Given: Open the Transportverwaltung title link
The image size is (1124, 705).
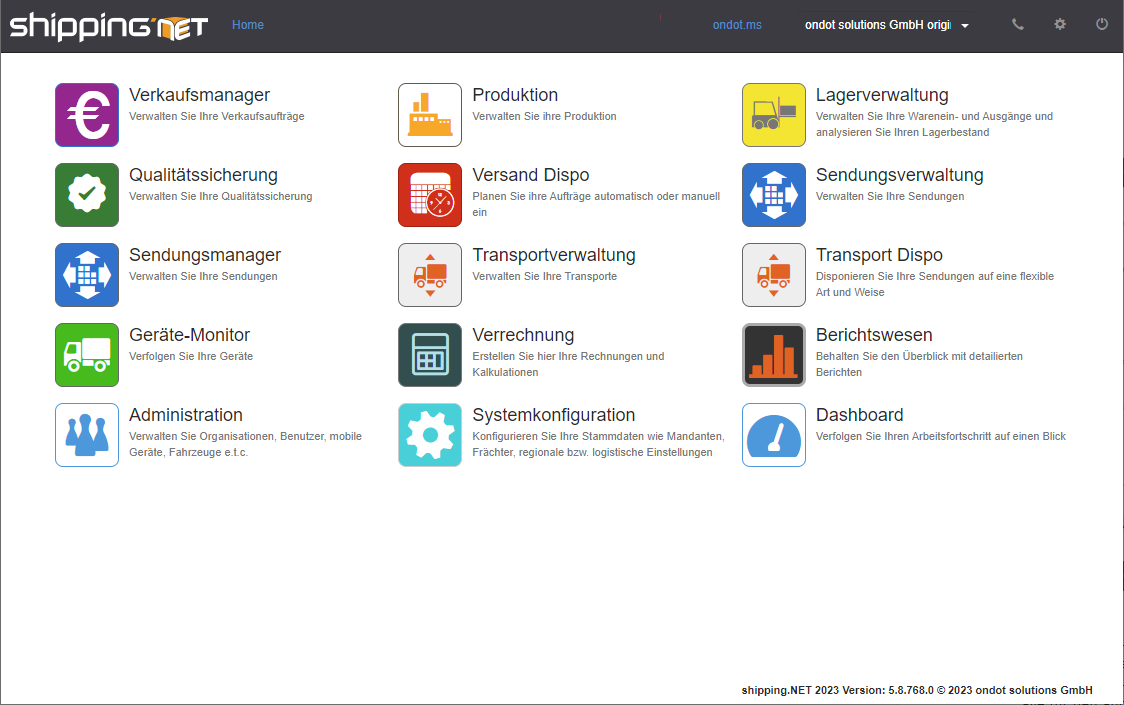Looking at the screenshot, I should pos(553,255).
